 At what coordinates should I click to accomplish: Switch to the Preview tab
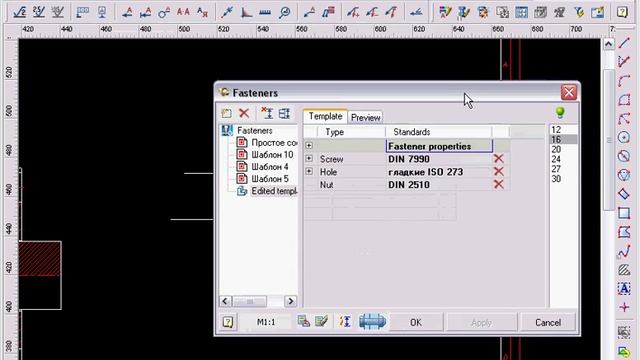coord(365,118)
